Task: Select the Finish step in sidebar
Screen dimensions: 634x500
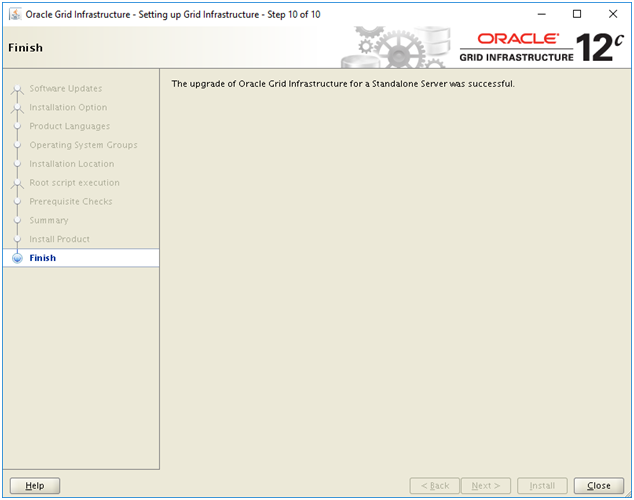Action: coord(81,258)
